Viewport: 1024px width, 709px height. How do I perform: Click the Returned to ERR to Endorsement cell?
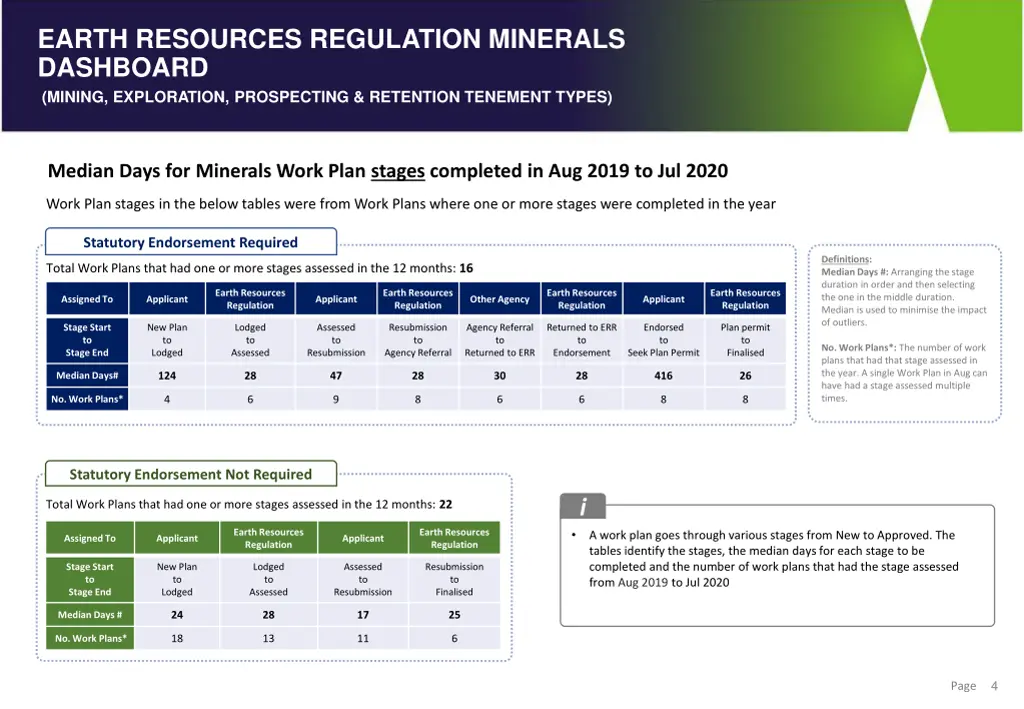tap(582, 340)
